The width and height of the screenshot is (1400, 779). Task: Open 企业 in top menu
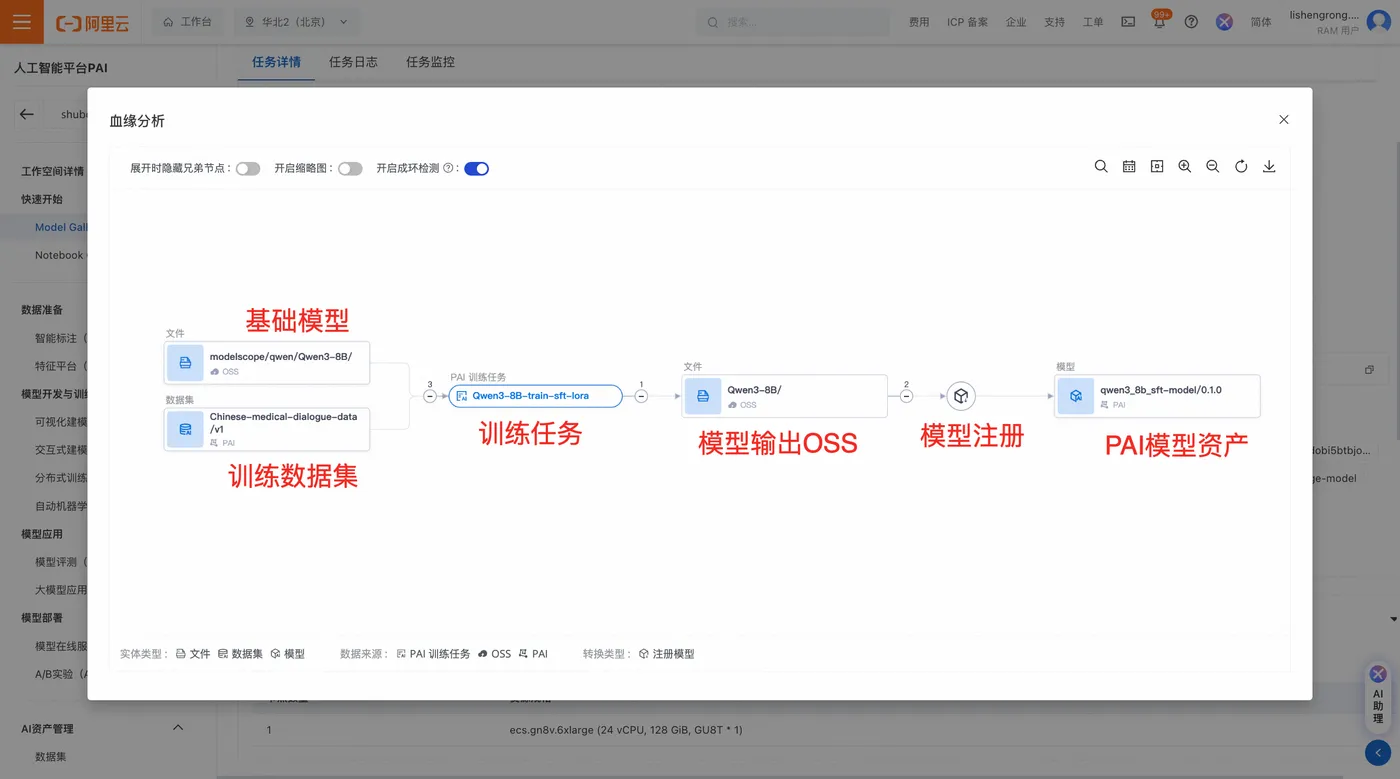[x=1016, y=22]
